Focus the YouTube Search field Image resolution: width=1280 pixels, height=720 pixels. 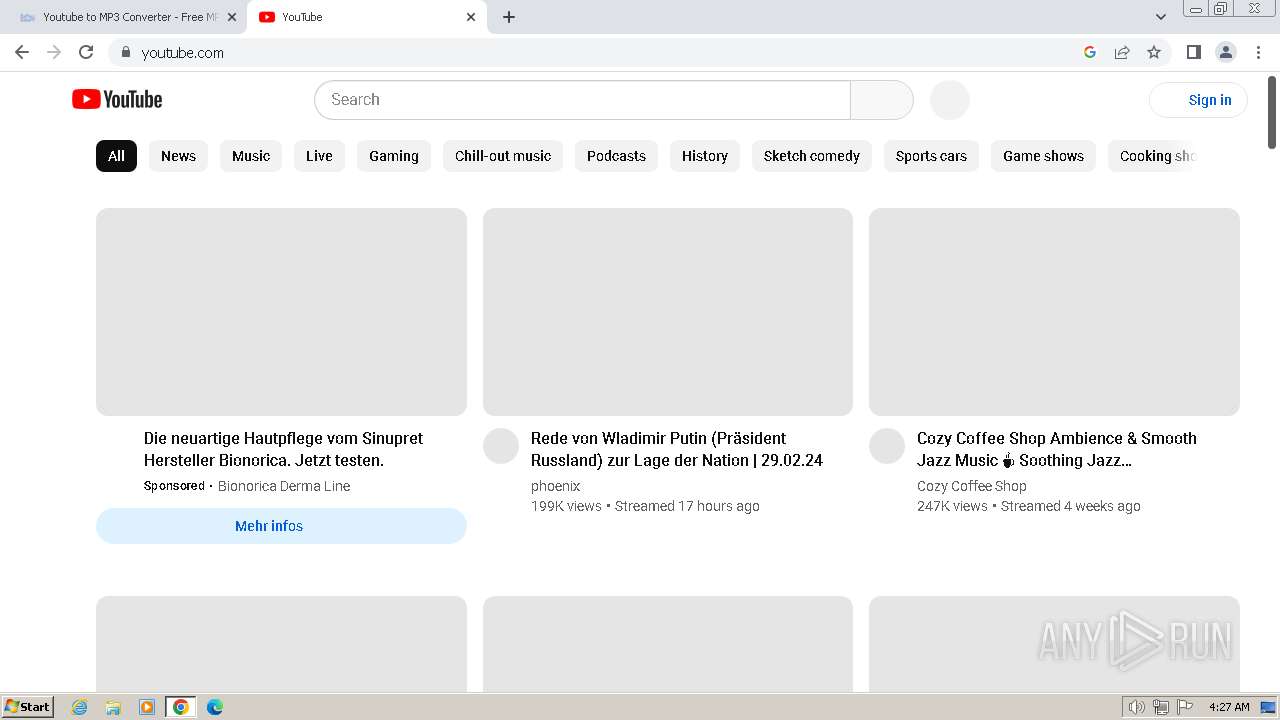pyautogui.click(x=582, y=100)
